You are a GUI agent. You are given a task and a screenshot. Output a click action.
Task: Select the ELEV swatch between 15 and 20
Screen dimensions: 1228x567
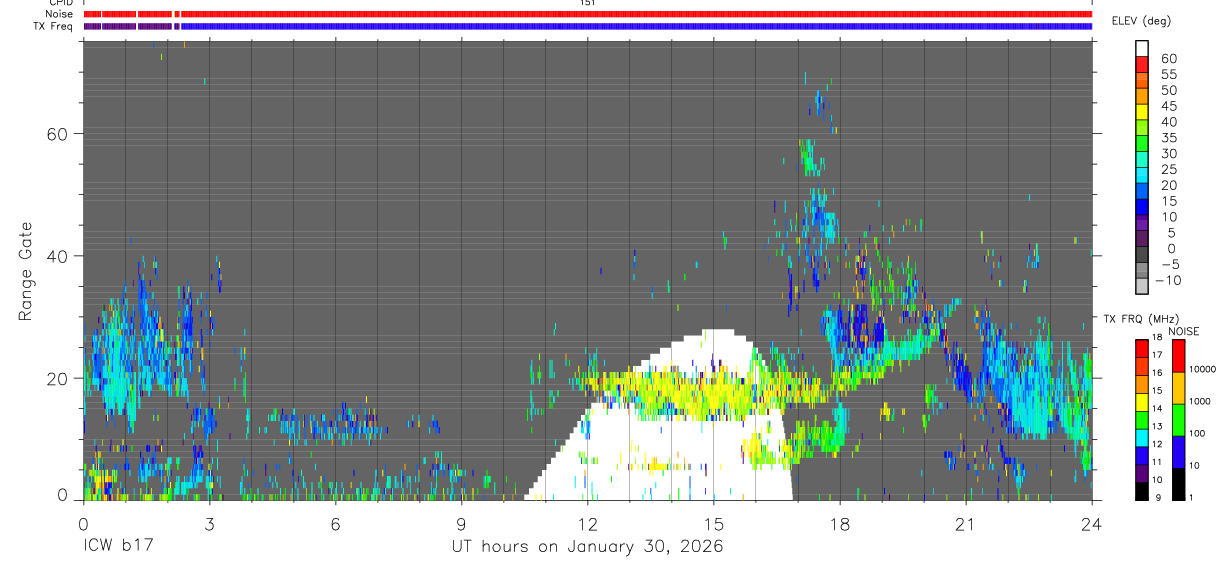click(1142, 193)
